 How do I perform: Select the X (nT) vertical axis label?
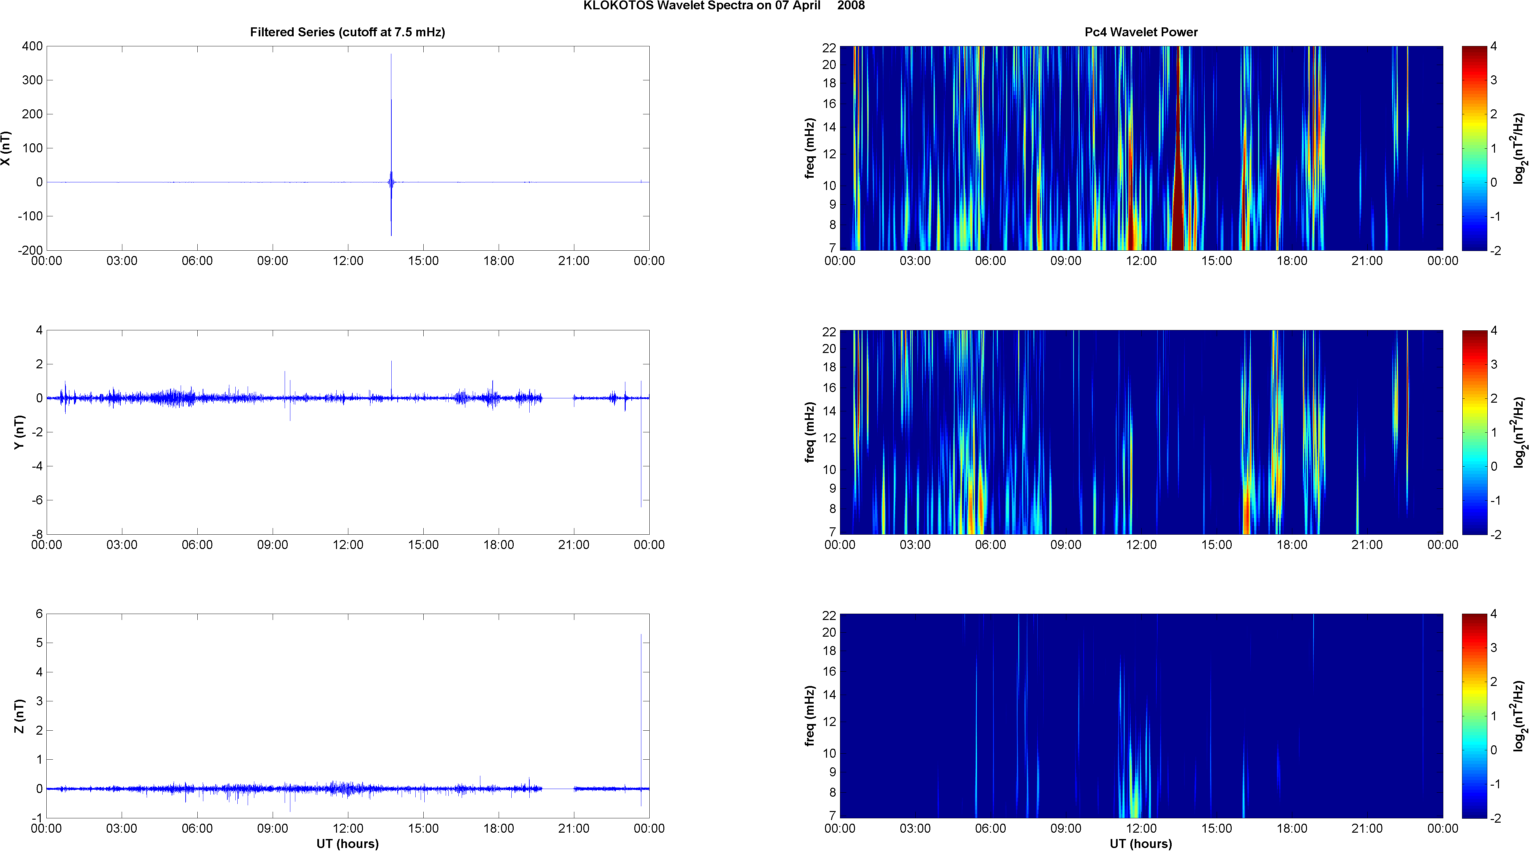[6, 148]
